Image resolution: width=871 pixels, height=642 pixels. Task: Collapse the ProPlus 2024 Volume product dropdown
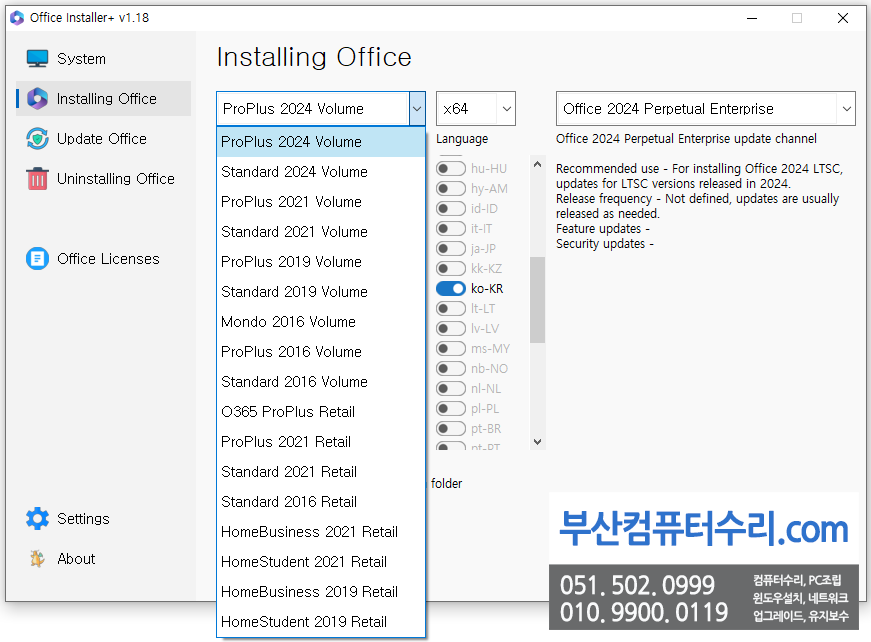tap(417, 109)
